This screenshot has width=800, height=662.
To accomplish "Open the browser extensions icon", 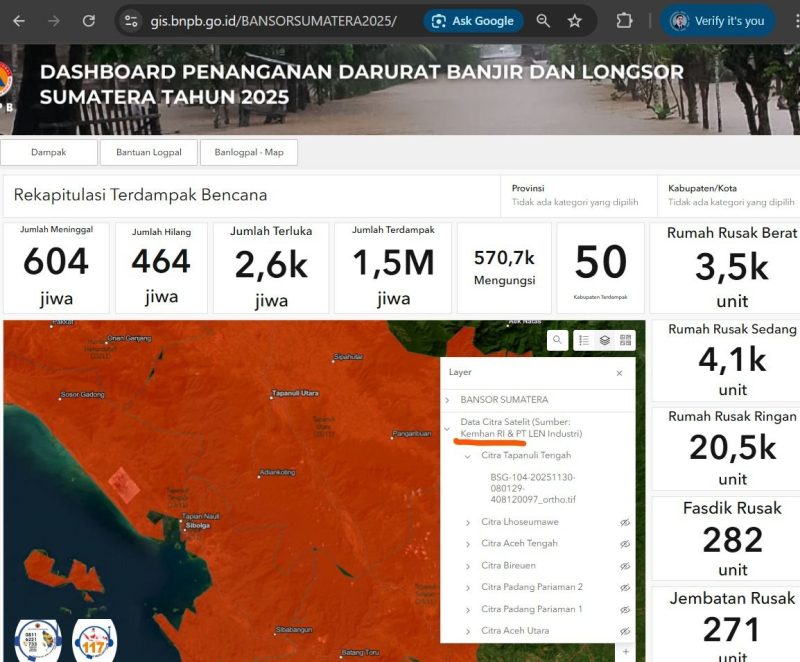I will (x=625, y=20).
